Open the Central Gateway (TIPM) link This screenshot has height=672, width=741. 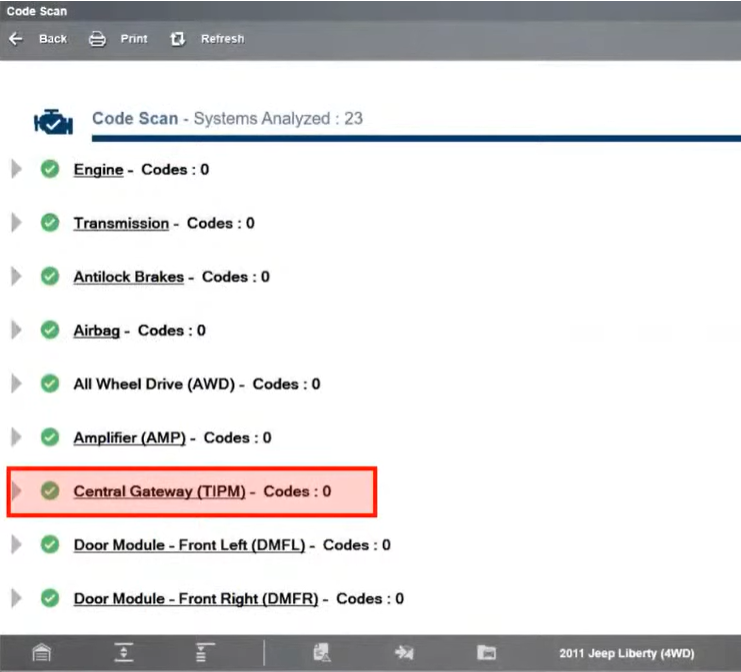[x=160, y=491]
